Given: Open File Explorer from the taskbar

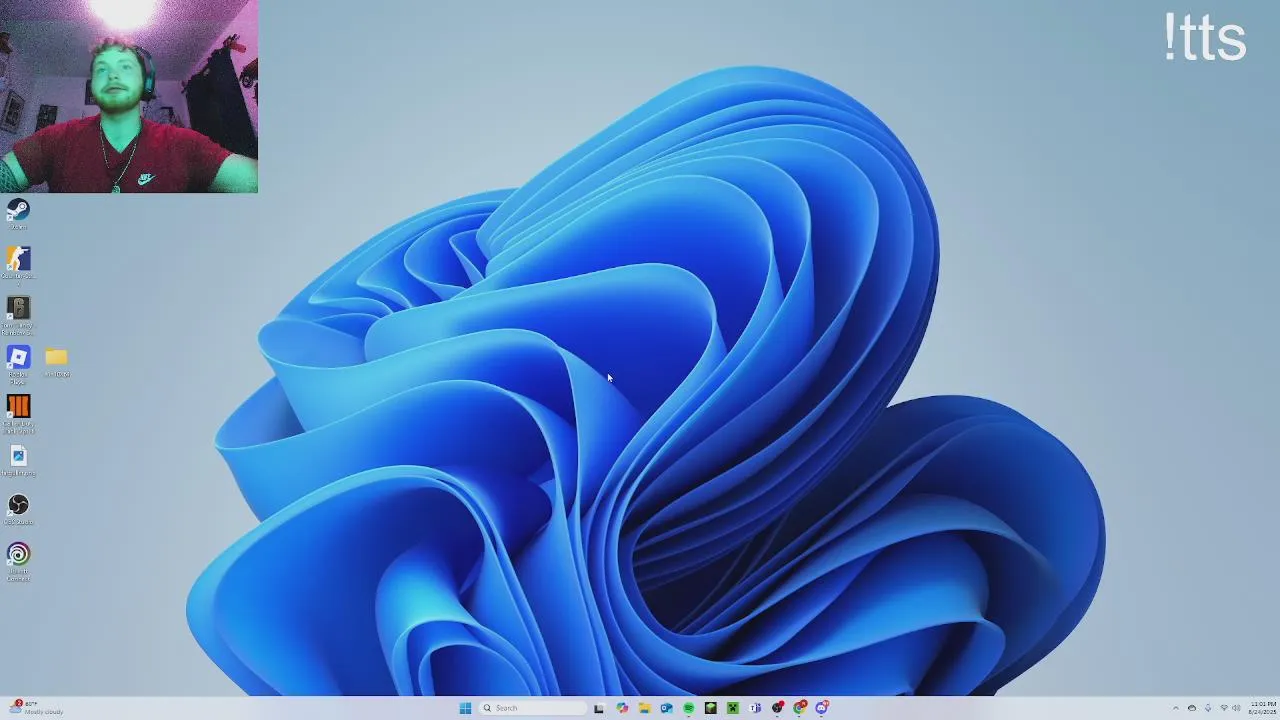Looking at the screenshot, I should pyautogui.click(x=644, y=708).
